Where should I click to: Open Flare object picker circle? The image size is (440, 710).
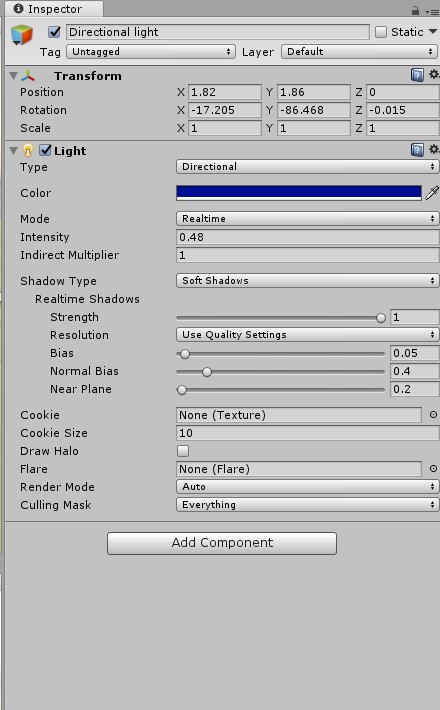click(x=433, y=469)
